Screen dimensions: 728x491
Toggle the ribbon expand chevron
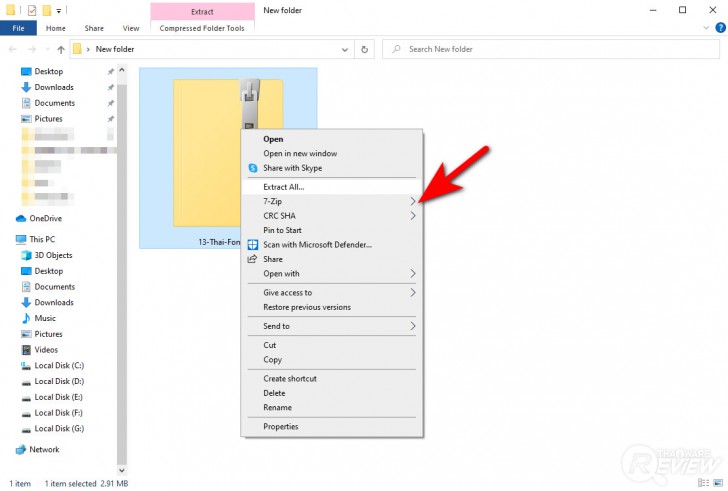point(706,28)
